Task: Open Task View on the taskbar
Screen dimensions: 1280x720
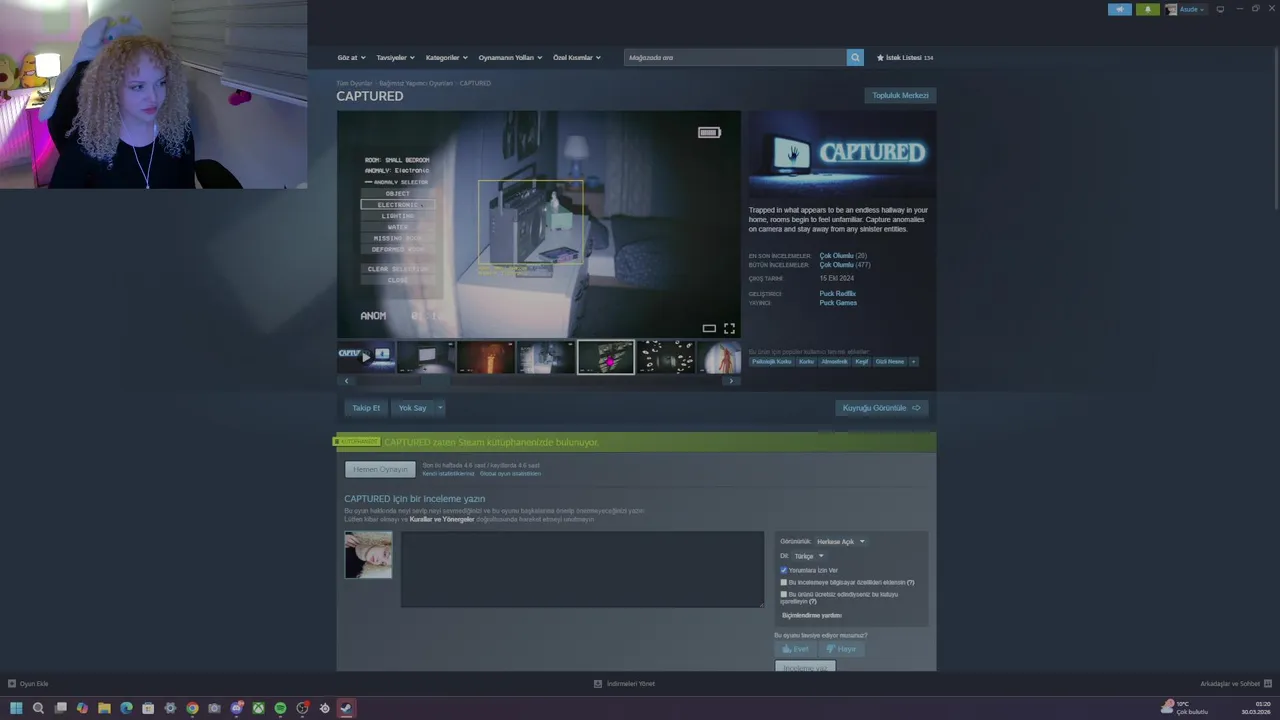Action: pyautogui.click(x=60, y=708)
